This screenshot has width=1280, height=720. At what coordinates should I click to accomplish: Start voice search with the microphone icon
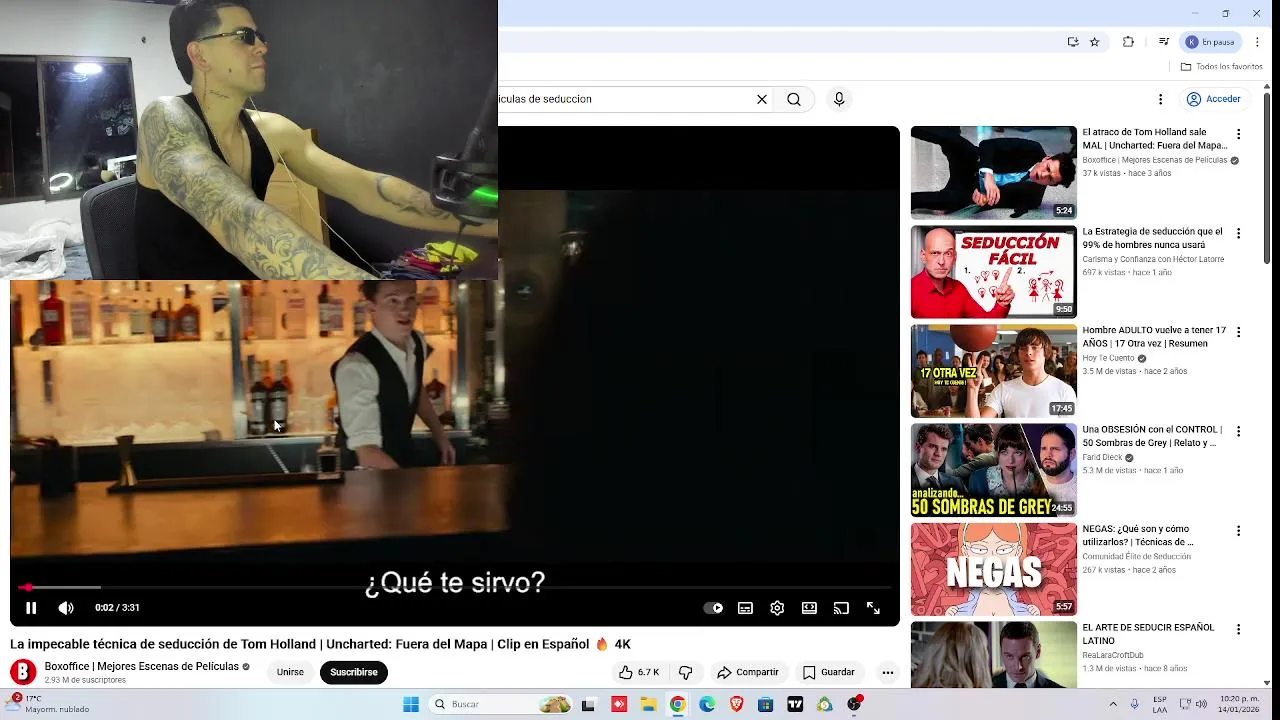click(839, 99)
